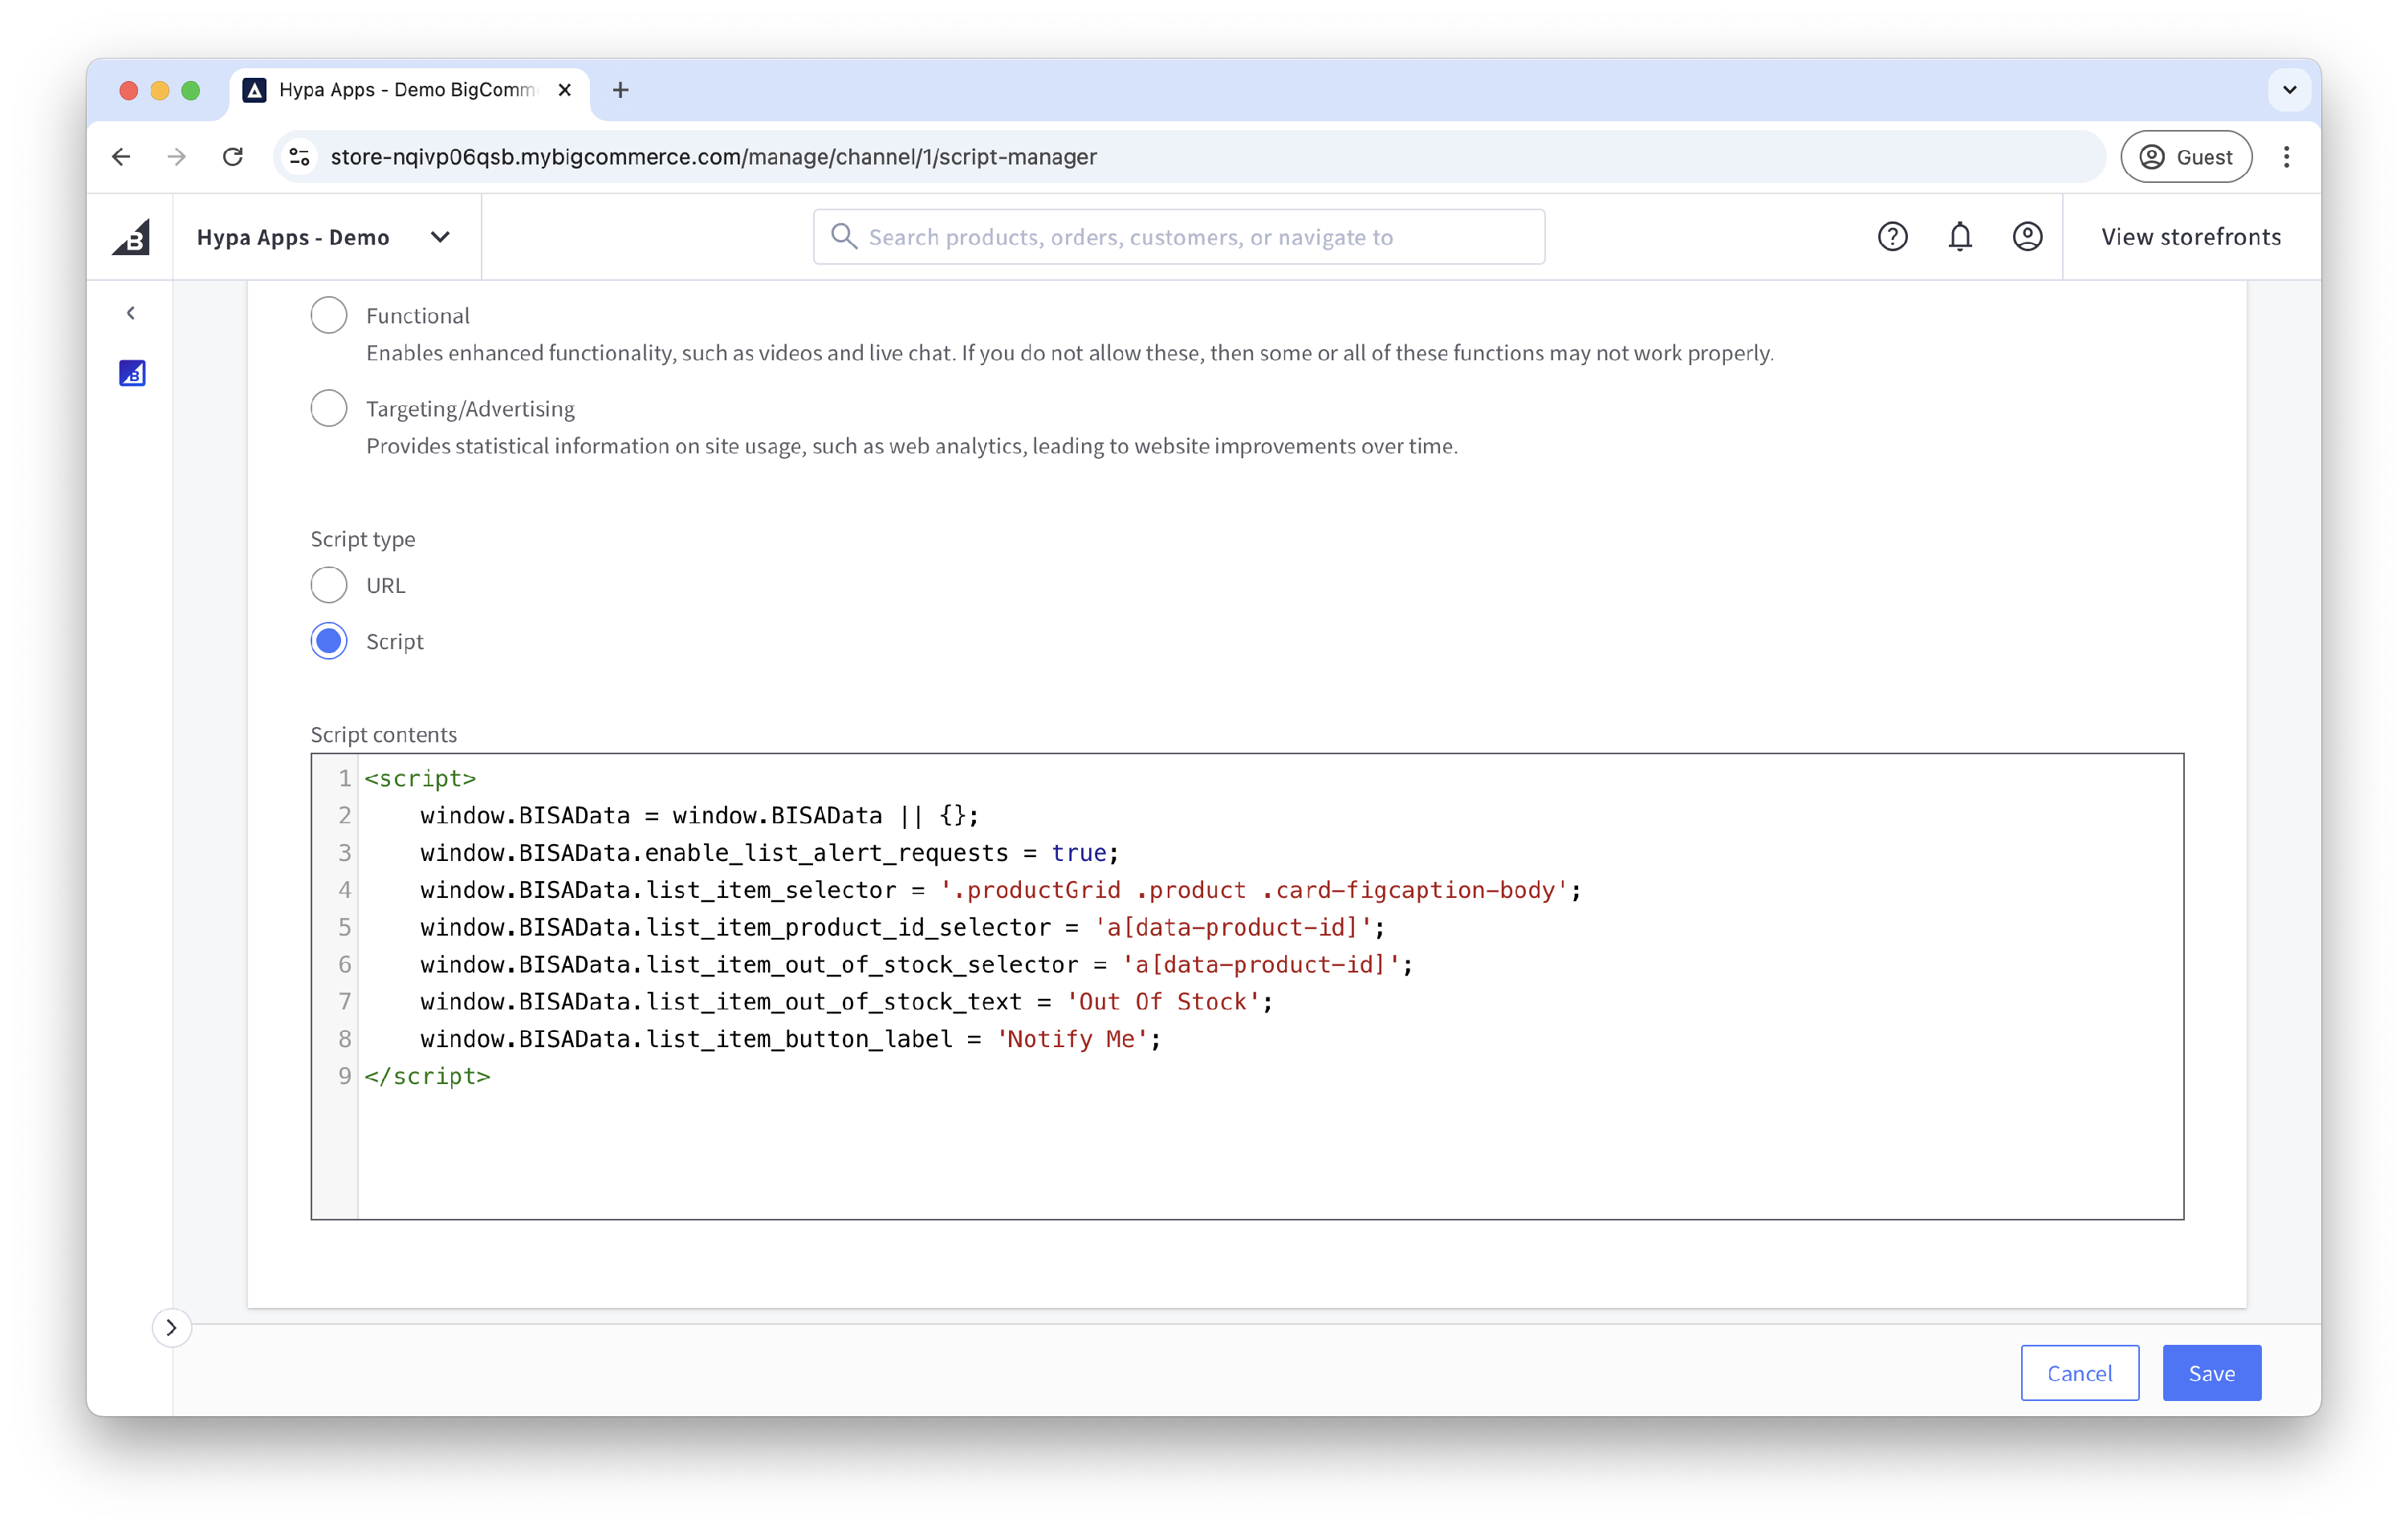The height and width of the screenshot is (1531, 2408).
Task: Select the Hypa Apps - Demo tab
Action: 409,90
